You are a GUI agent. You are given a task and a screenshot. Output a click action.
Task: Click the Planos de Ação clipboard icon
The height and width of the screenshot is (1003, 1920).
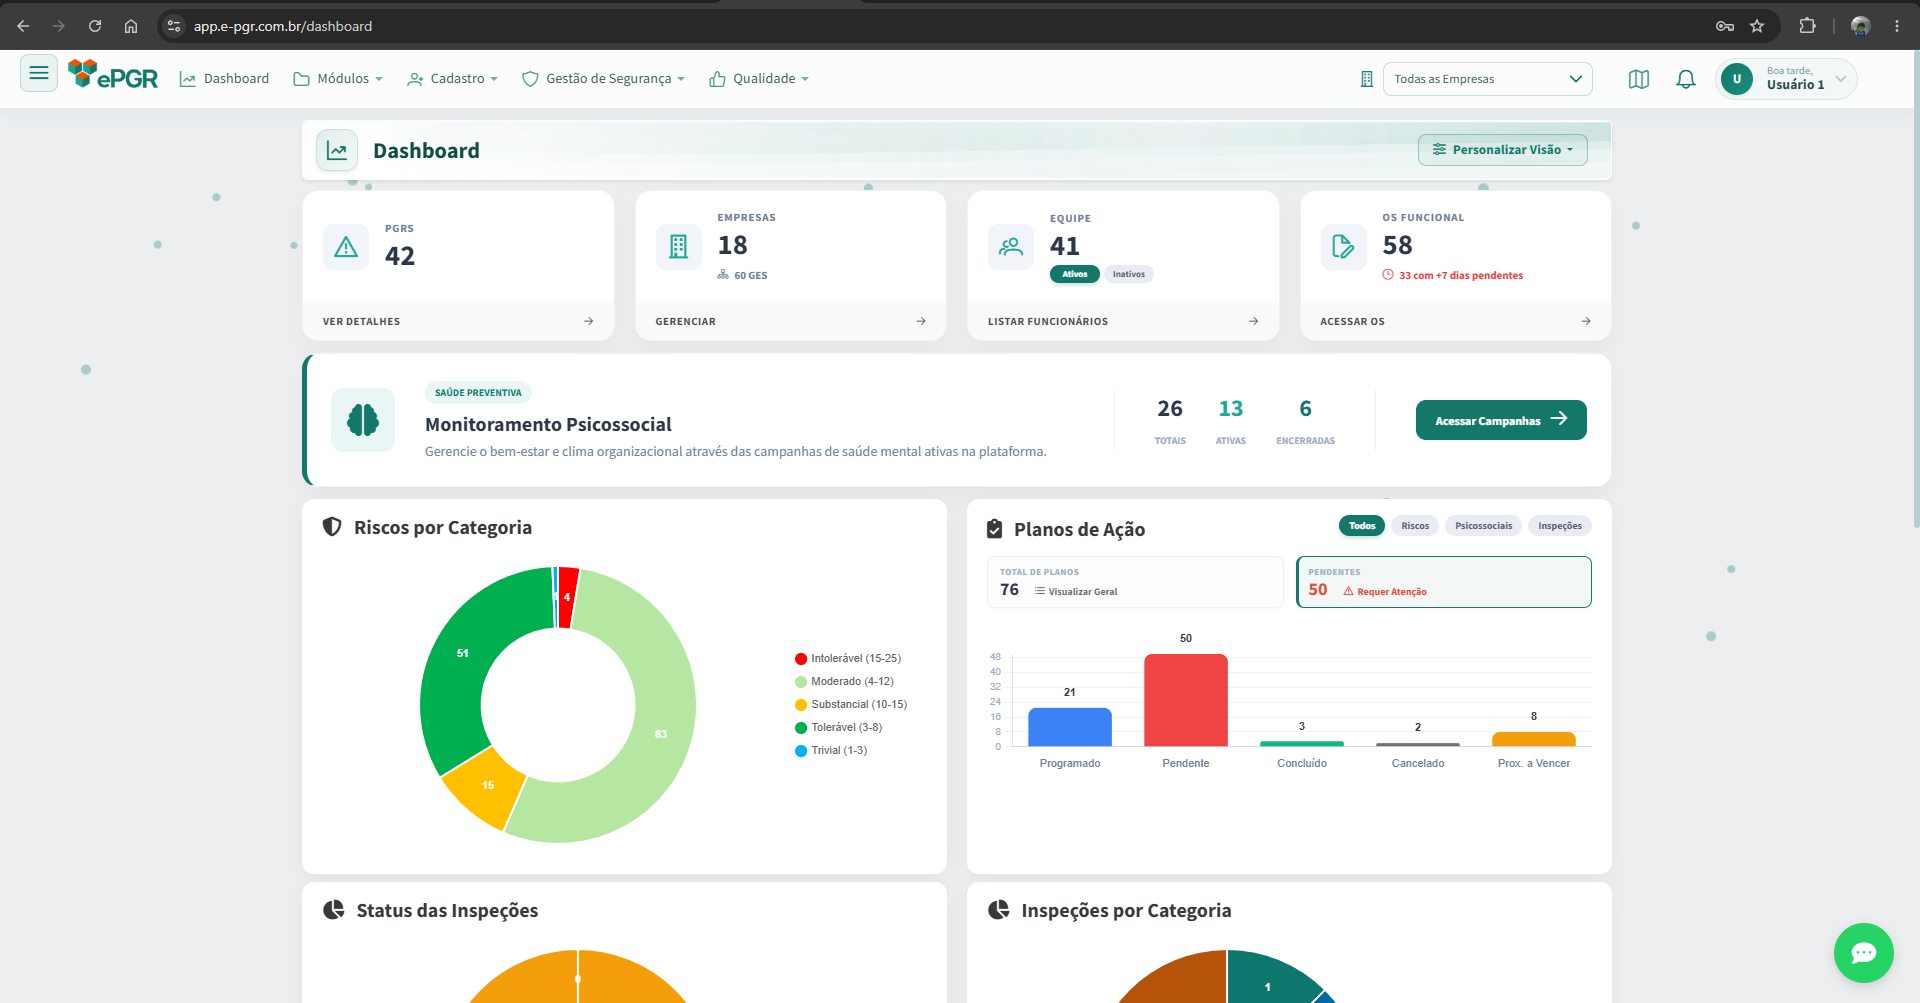tap(994, 529)
